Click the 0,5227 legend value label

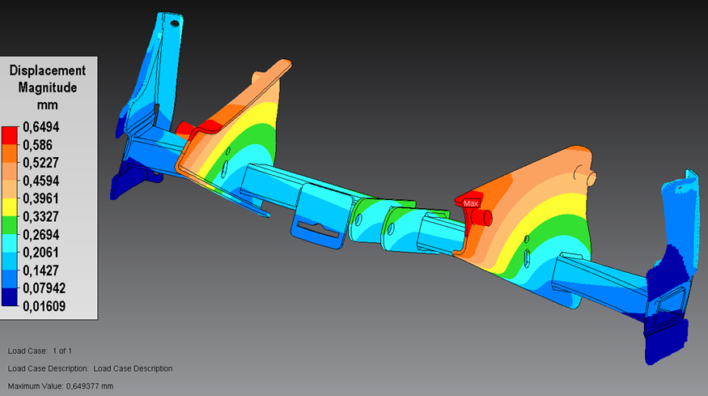click(41, 163)
